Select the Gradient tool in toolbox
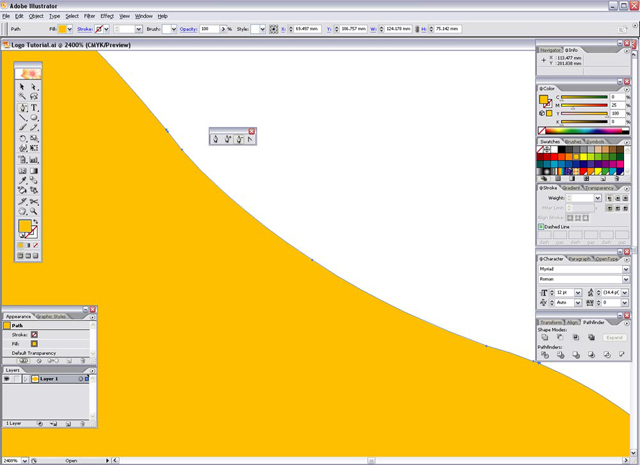640x465 pixels. point(34,171)
